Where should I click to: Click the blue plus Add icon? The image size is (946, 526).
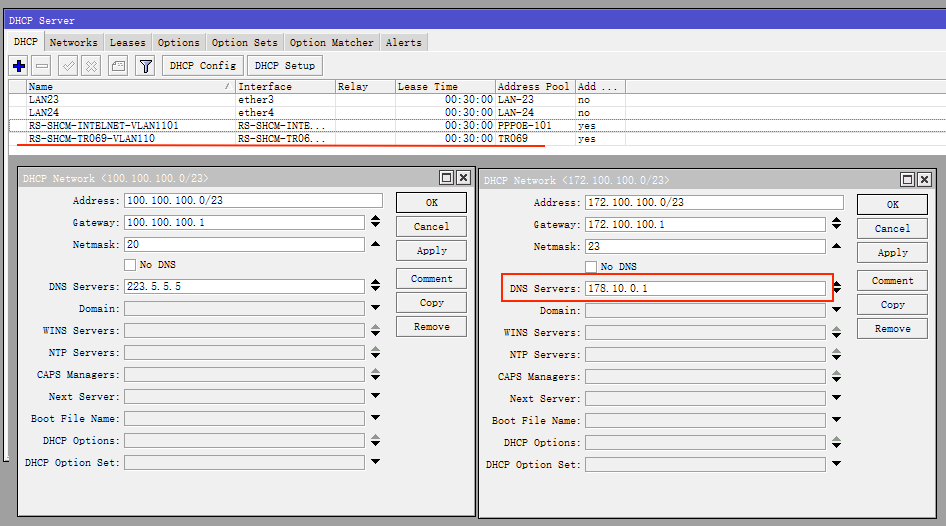[18, 66]
